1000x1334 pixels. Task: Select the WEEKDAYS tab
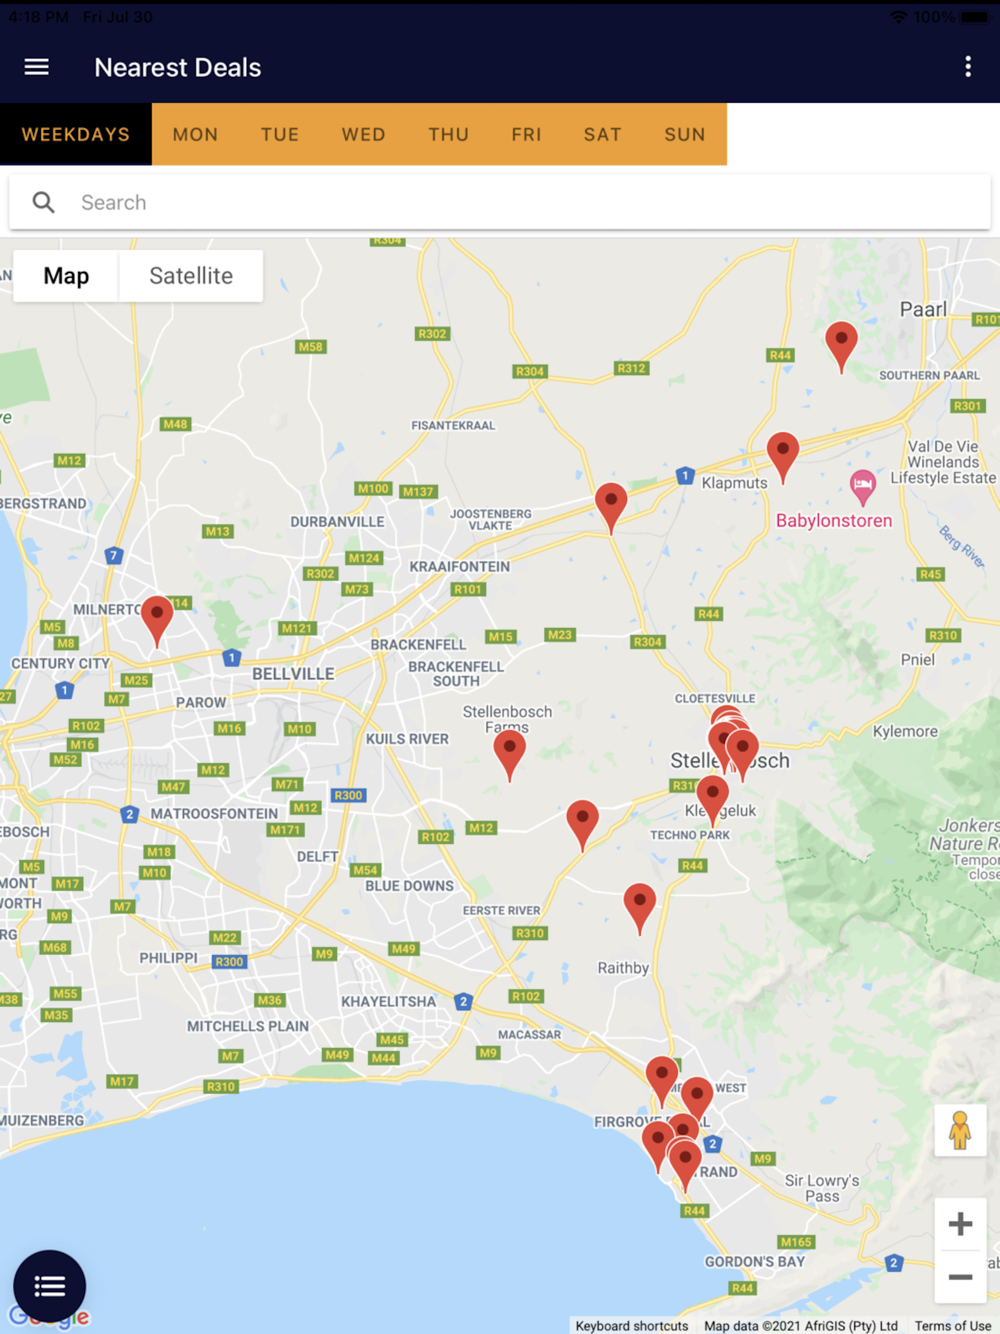76,134
